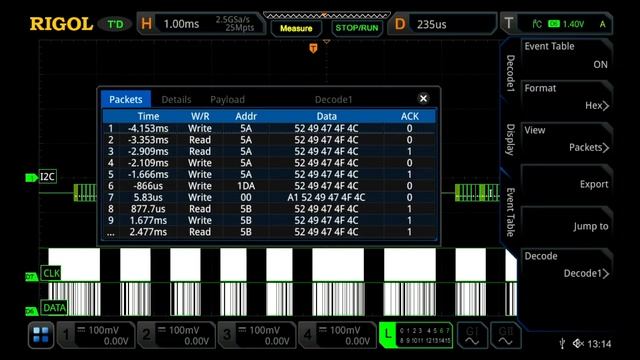The width and height of the screenshot is (640, 360).
Task: Select packet row 2 at -3.353ms
Action: [x=269, y=140]
